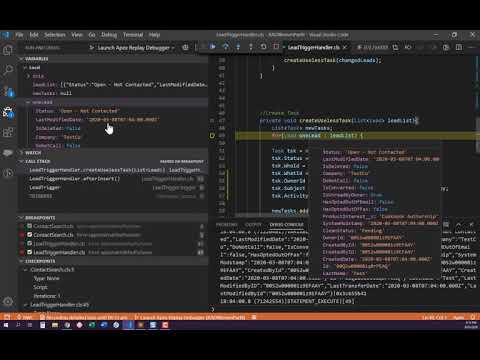
Task: Switch to the OUTPUT panel tab
Action: tap(253, 225)
